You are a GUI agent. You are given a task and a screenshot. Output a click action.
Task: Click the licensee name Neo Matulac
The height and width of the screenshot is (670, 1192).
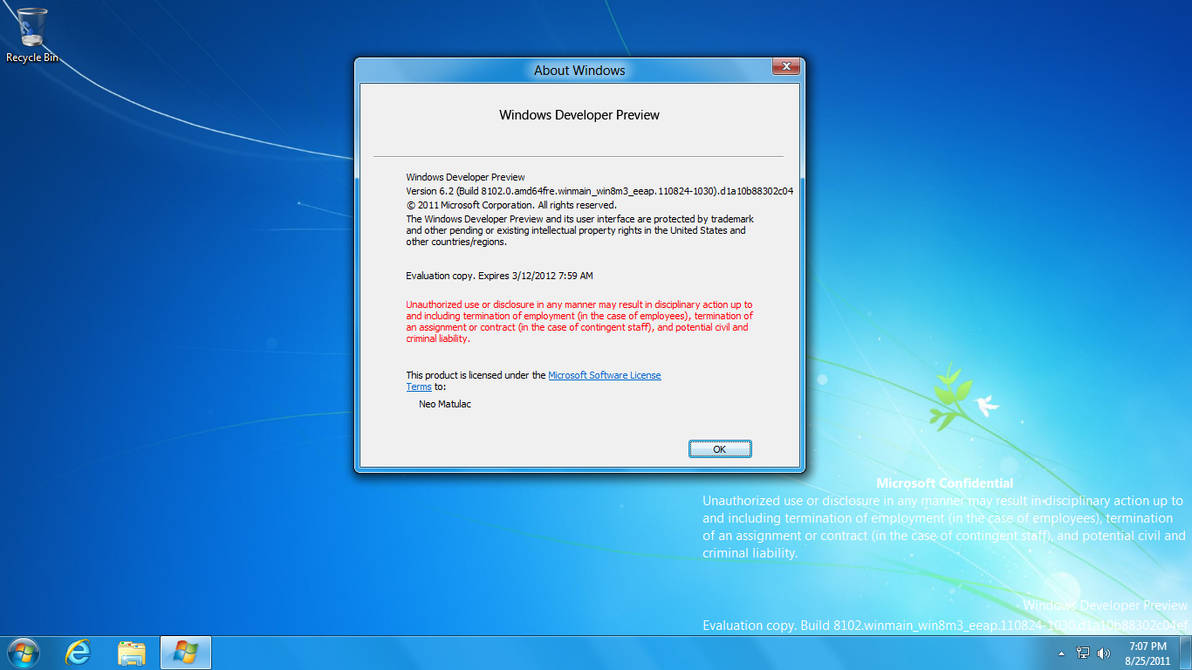coord(445,404)
